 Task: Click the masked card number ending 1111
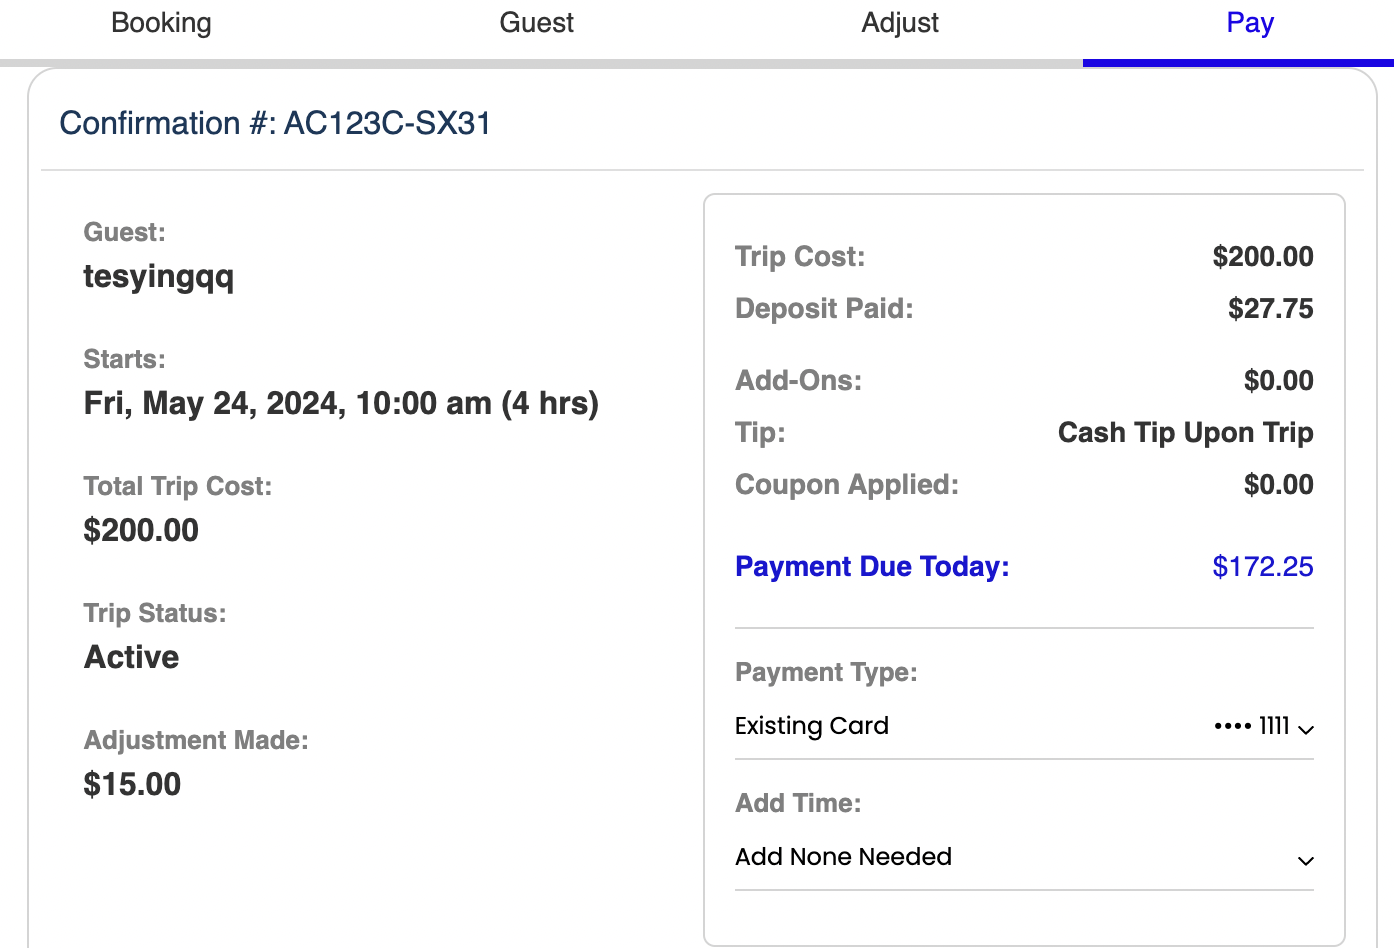(1251, 726)
